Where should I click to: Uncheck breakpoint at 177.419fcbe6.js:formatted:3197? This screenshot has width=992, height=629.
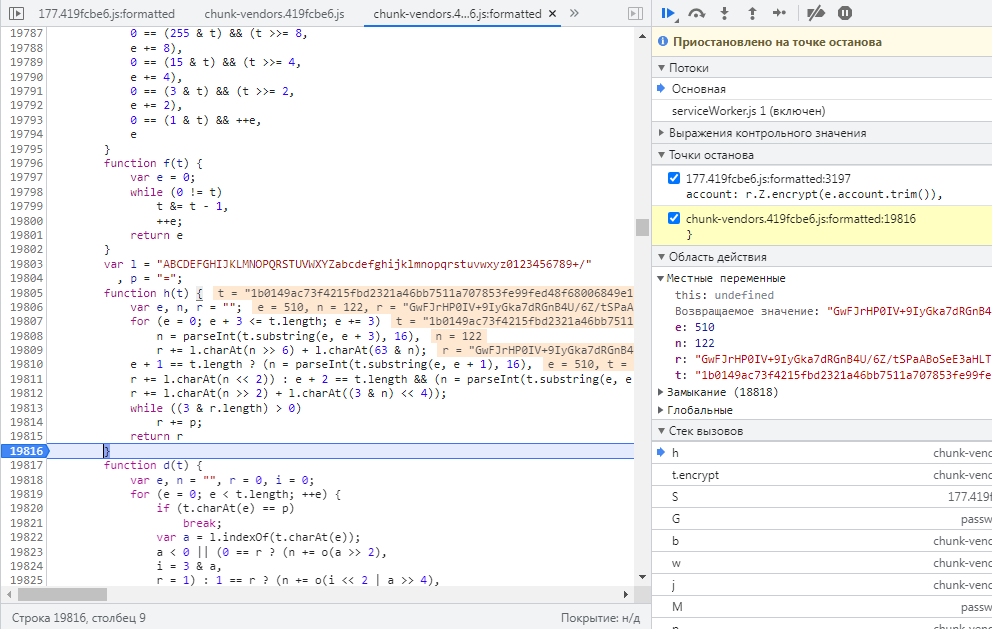(x=673, y=178)
